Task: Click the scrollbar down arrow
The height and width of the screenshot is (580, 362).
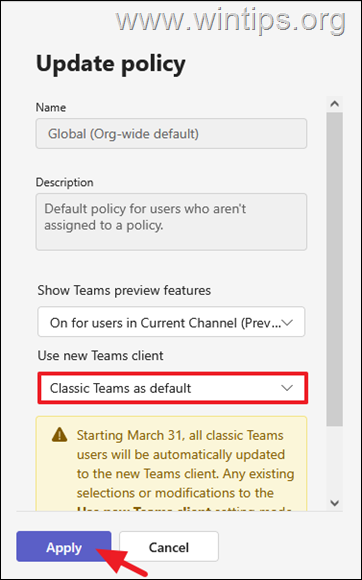Action: (x=335, y=503)
